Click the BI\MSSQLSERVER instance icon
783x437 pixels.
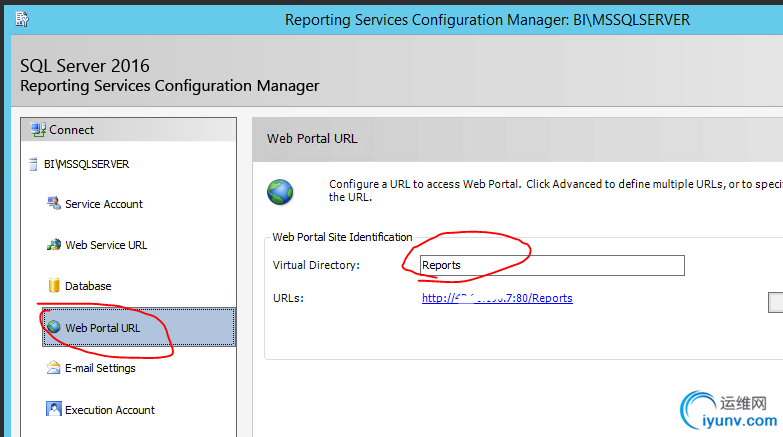click(x=33, y=164)
